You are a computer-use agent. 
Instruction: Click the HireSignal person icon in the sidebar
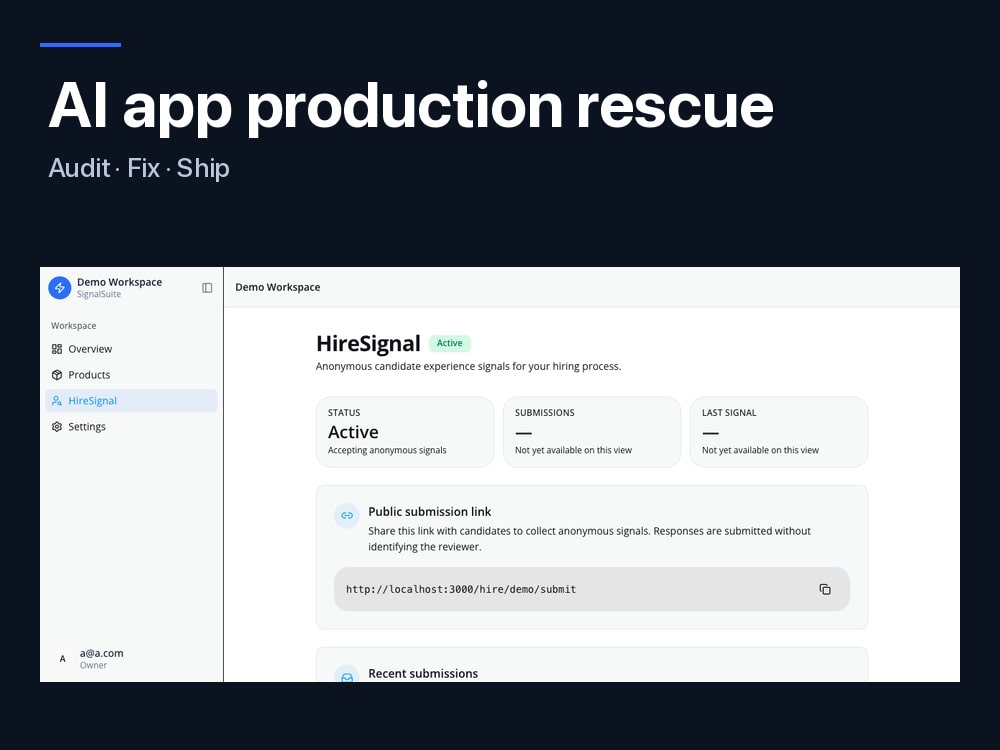coord(57,401)
